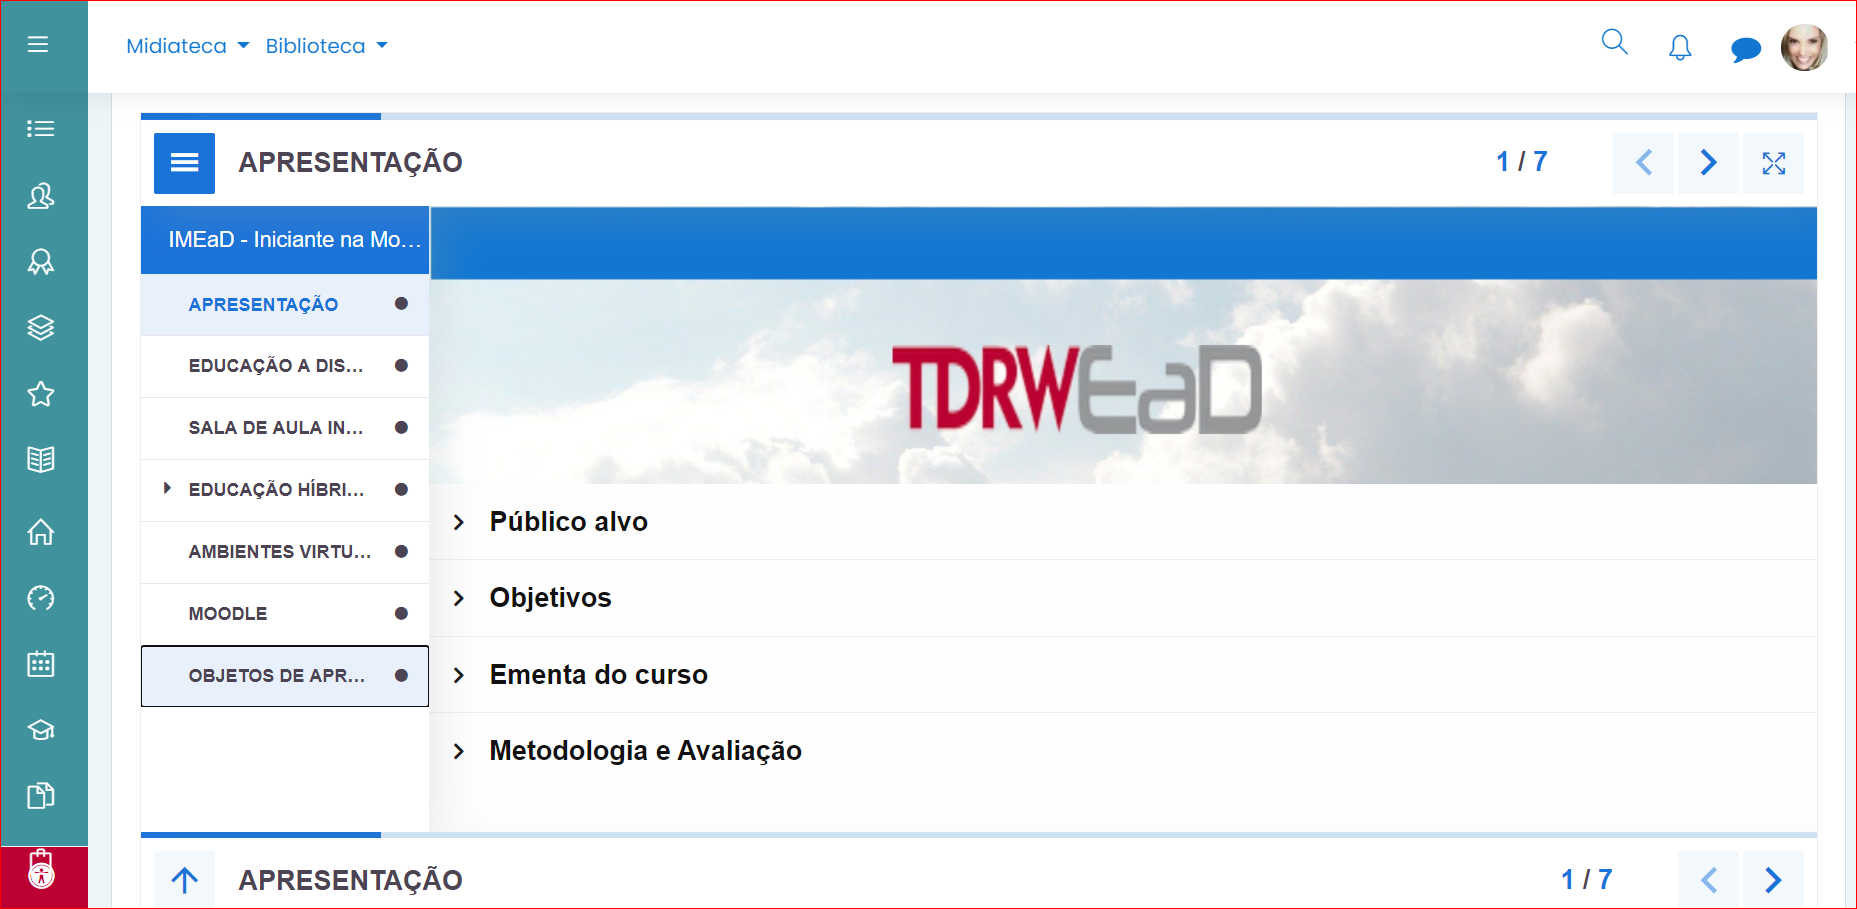The image size is (1857, 909).
Task: Click the user avatar photo
Action: coord(1804,47)
